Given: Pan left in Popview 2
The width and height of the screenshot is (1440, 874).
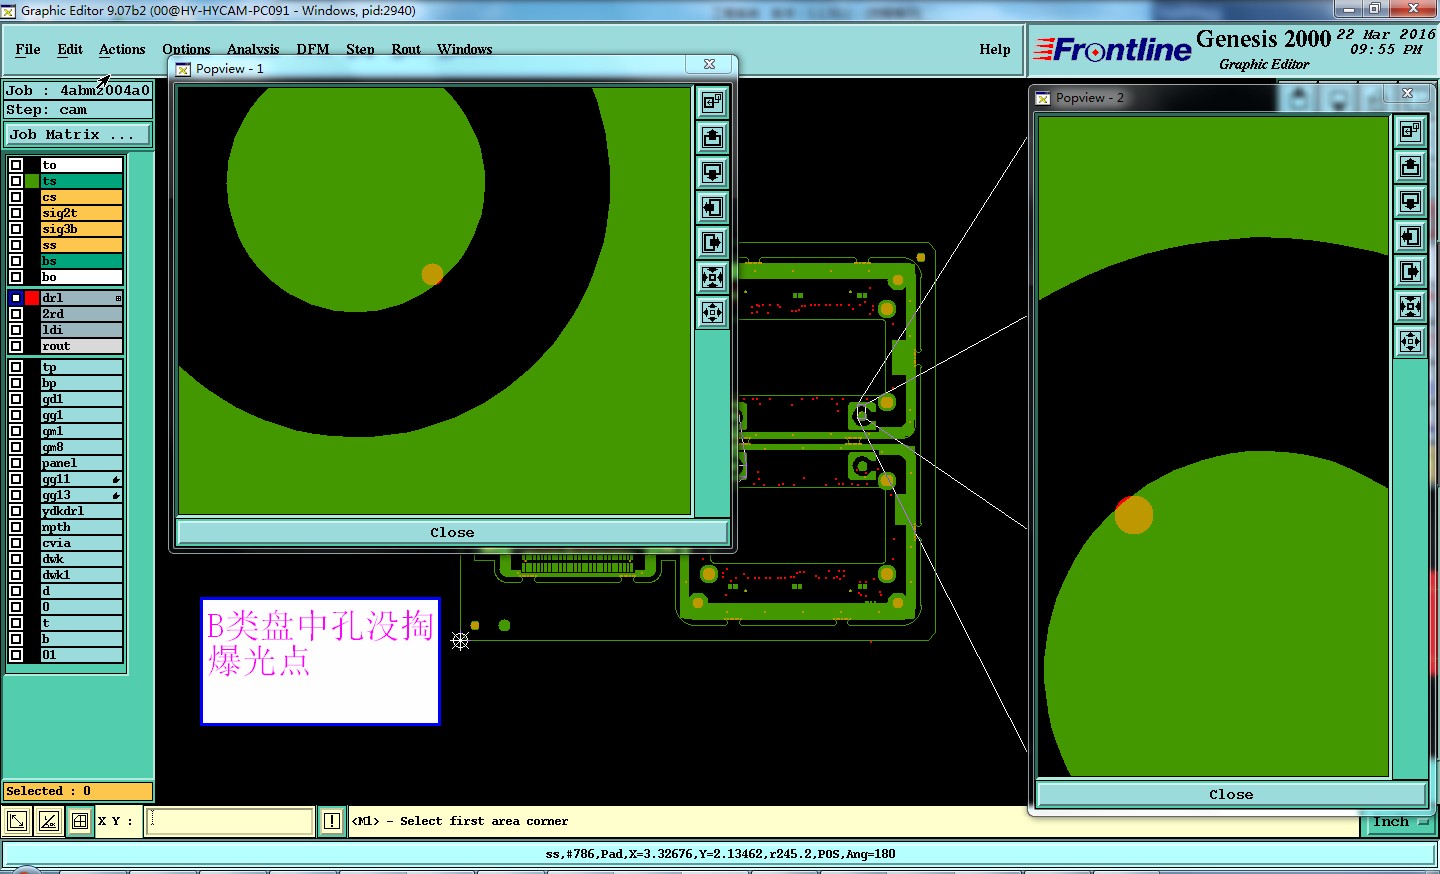Looking at the screenshot, I should [x=1410, y=236].
